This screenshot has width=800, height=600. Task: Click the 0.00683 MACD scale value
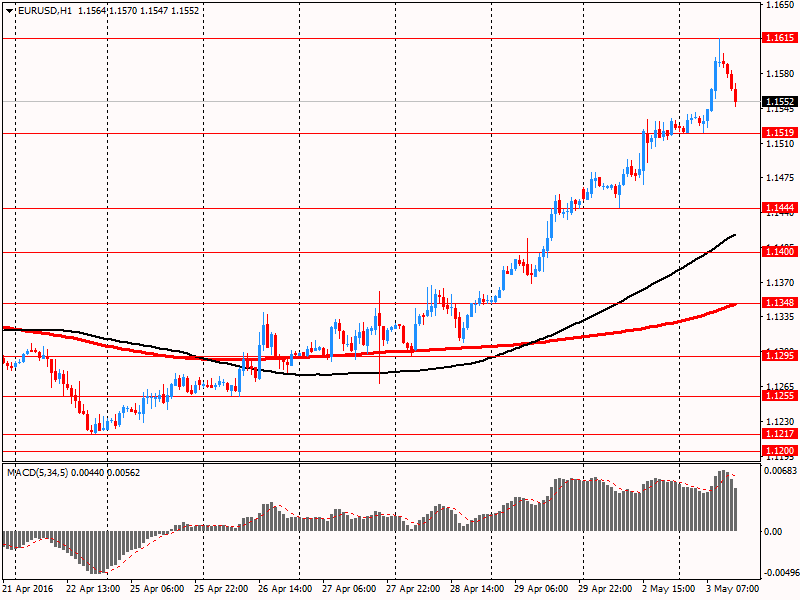point(780,470)
